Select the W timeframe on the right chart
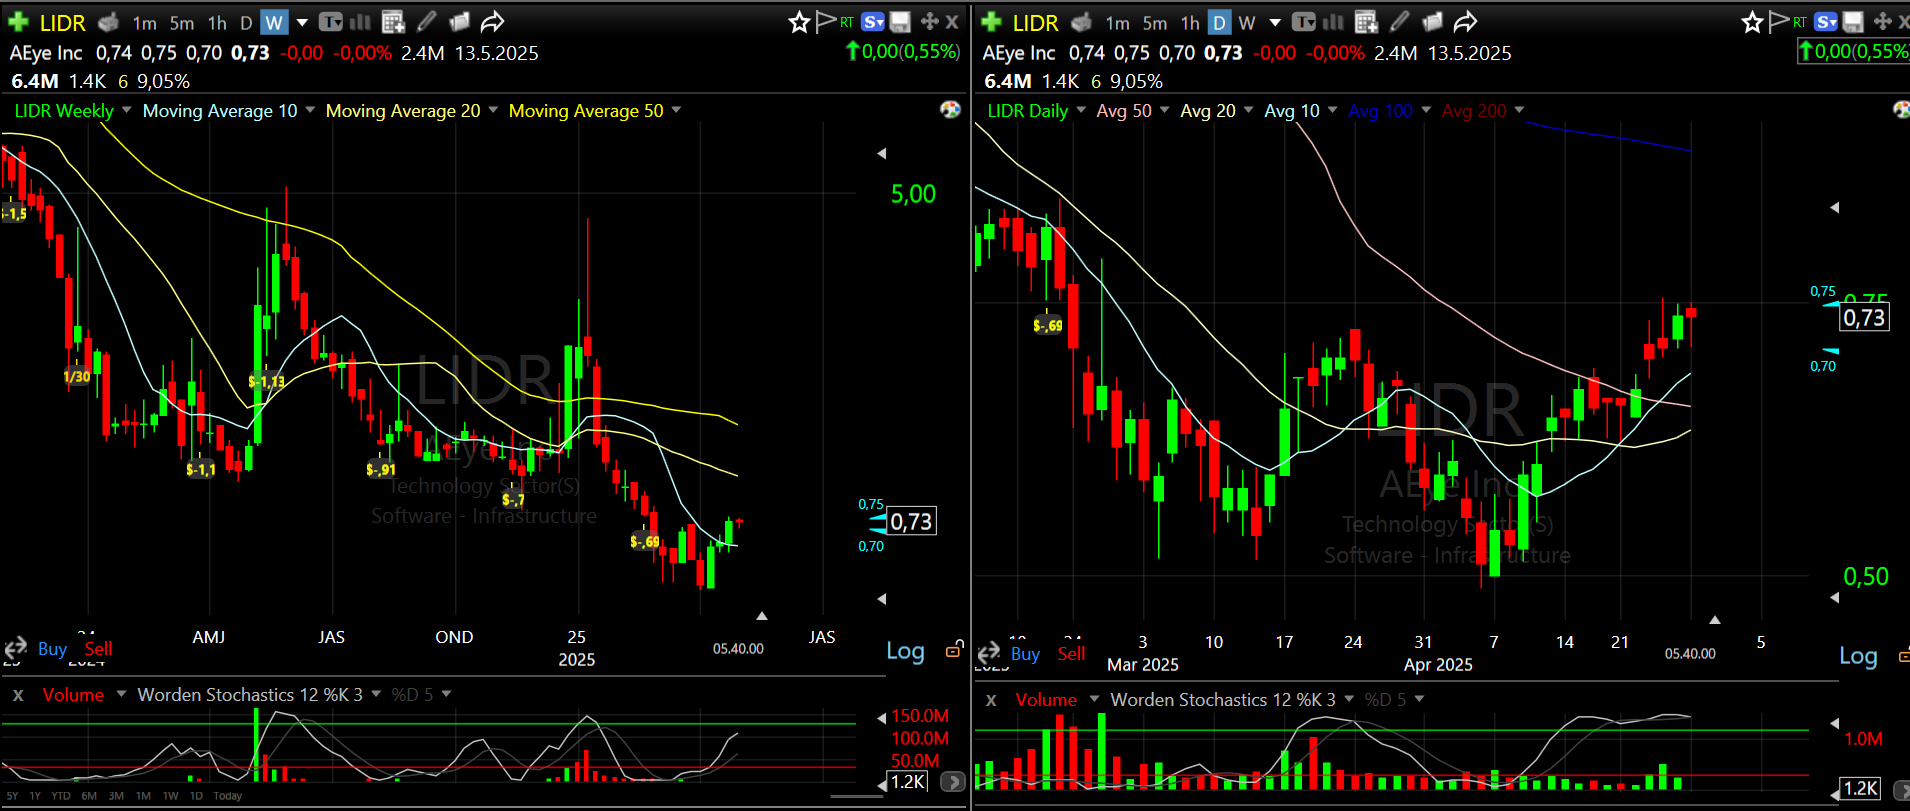The image size is (1910, 811). click(x=1247, y=22)
